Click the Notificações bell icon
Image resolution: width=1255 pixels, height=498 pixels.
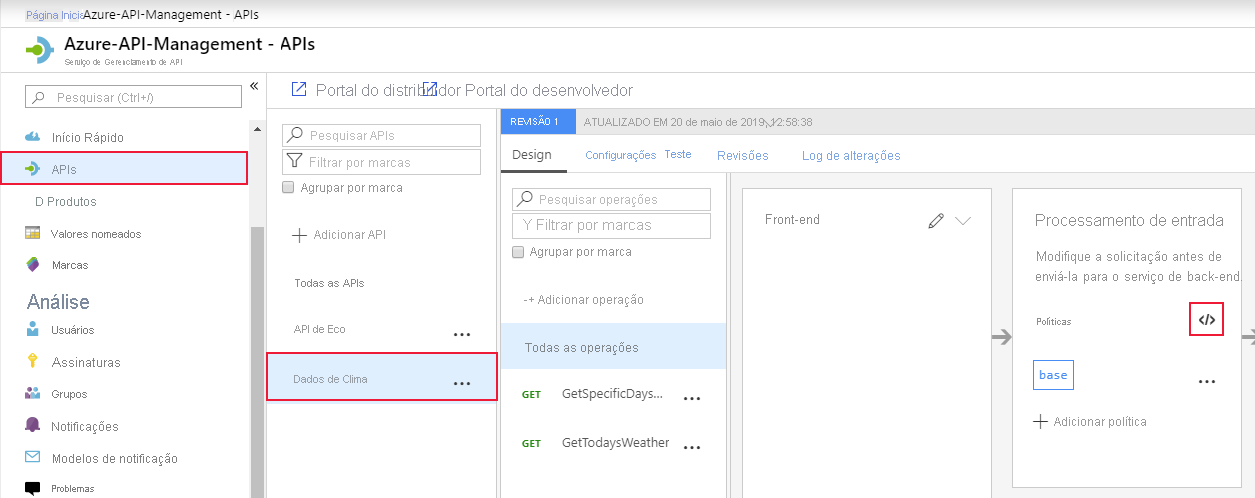coord(32,426)
